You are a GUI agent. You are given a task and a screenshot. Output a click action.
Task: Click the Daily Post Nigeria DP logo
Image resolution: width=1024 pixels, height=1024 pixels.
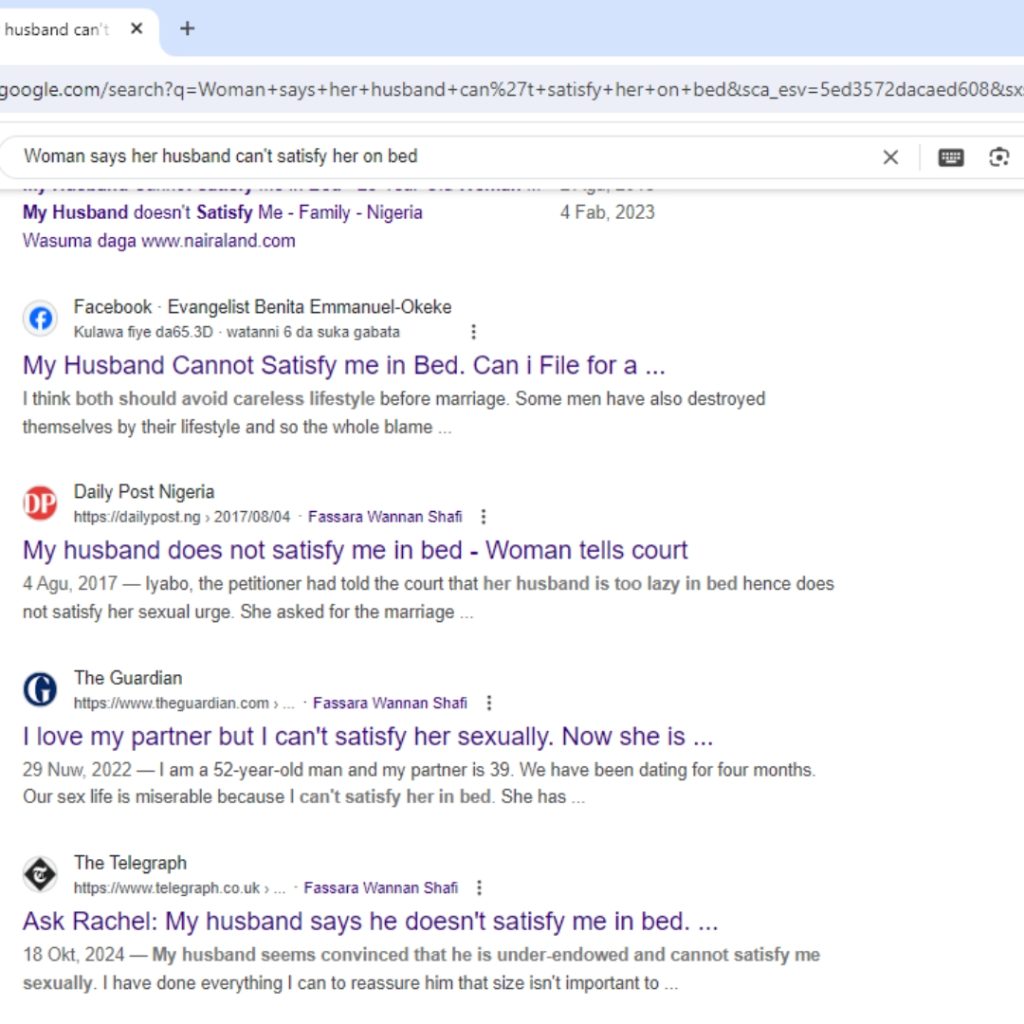point(40,504)
